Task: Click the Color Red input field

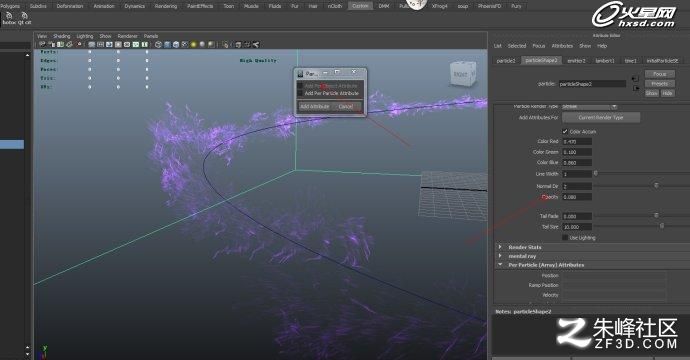Action: [x=577, y=142]
